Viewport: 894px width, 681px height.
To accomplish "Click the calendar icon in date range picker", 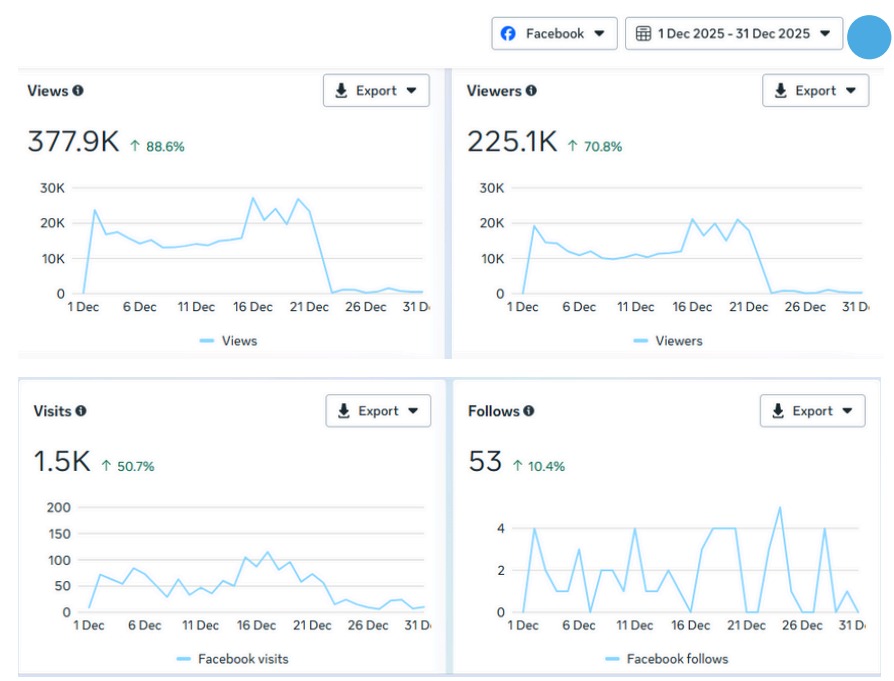I will point(644,34).
